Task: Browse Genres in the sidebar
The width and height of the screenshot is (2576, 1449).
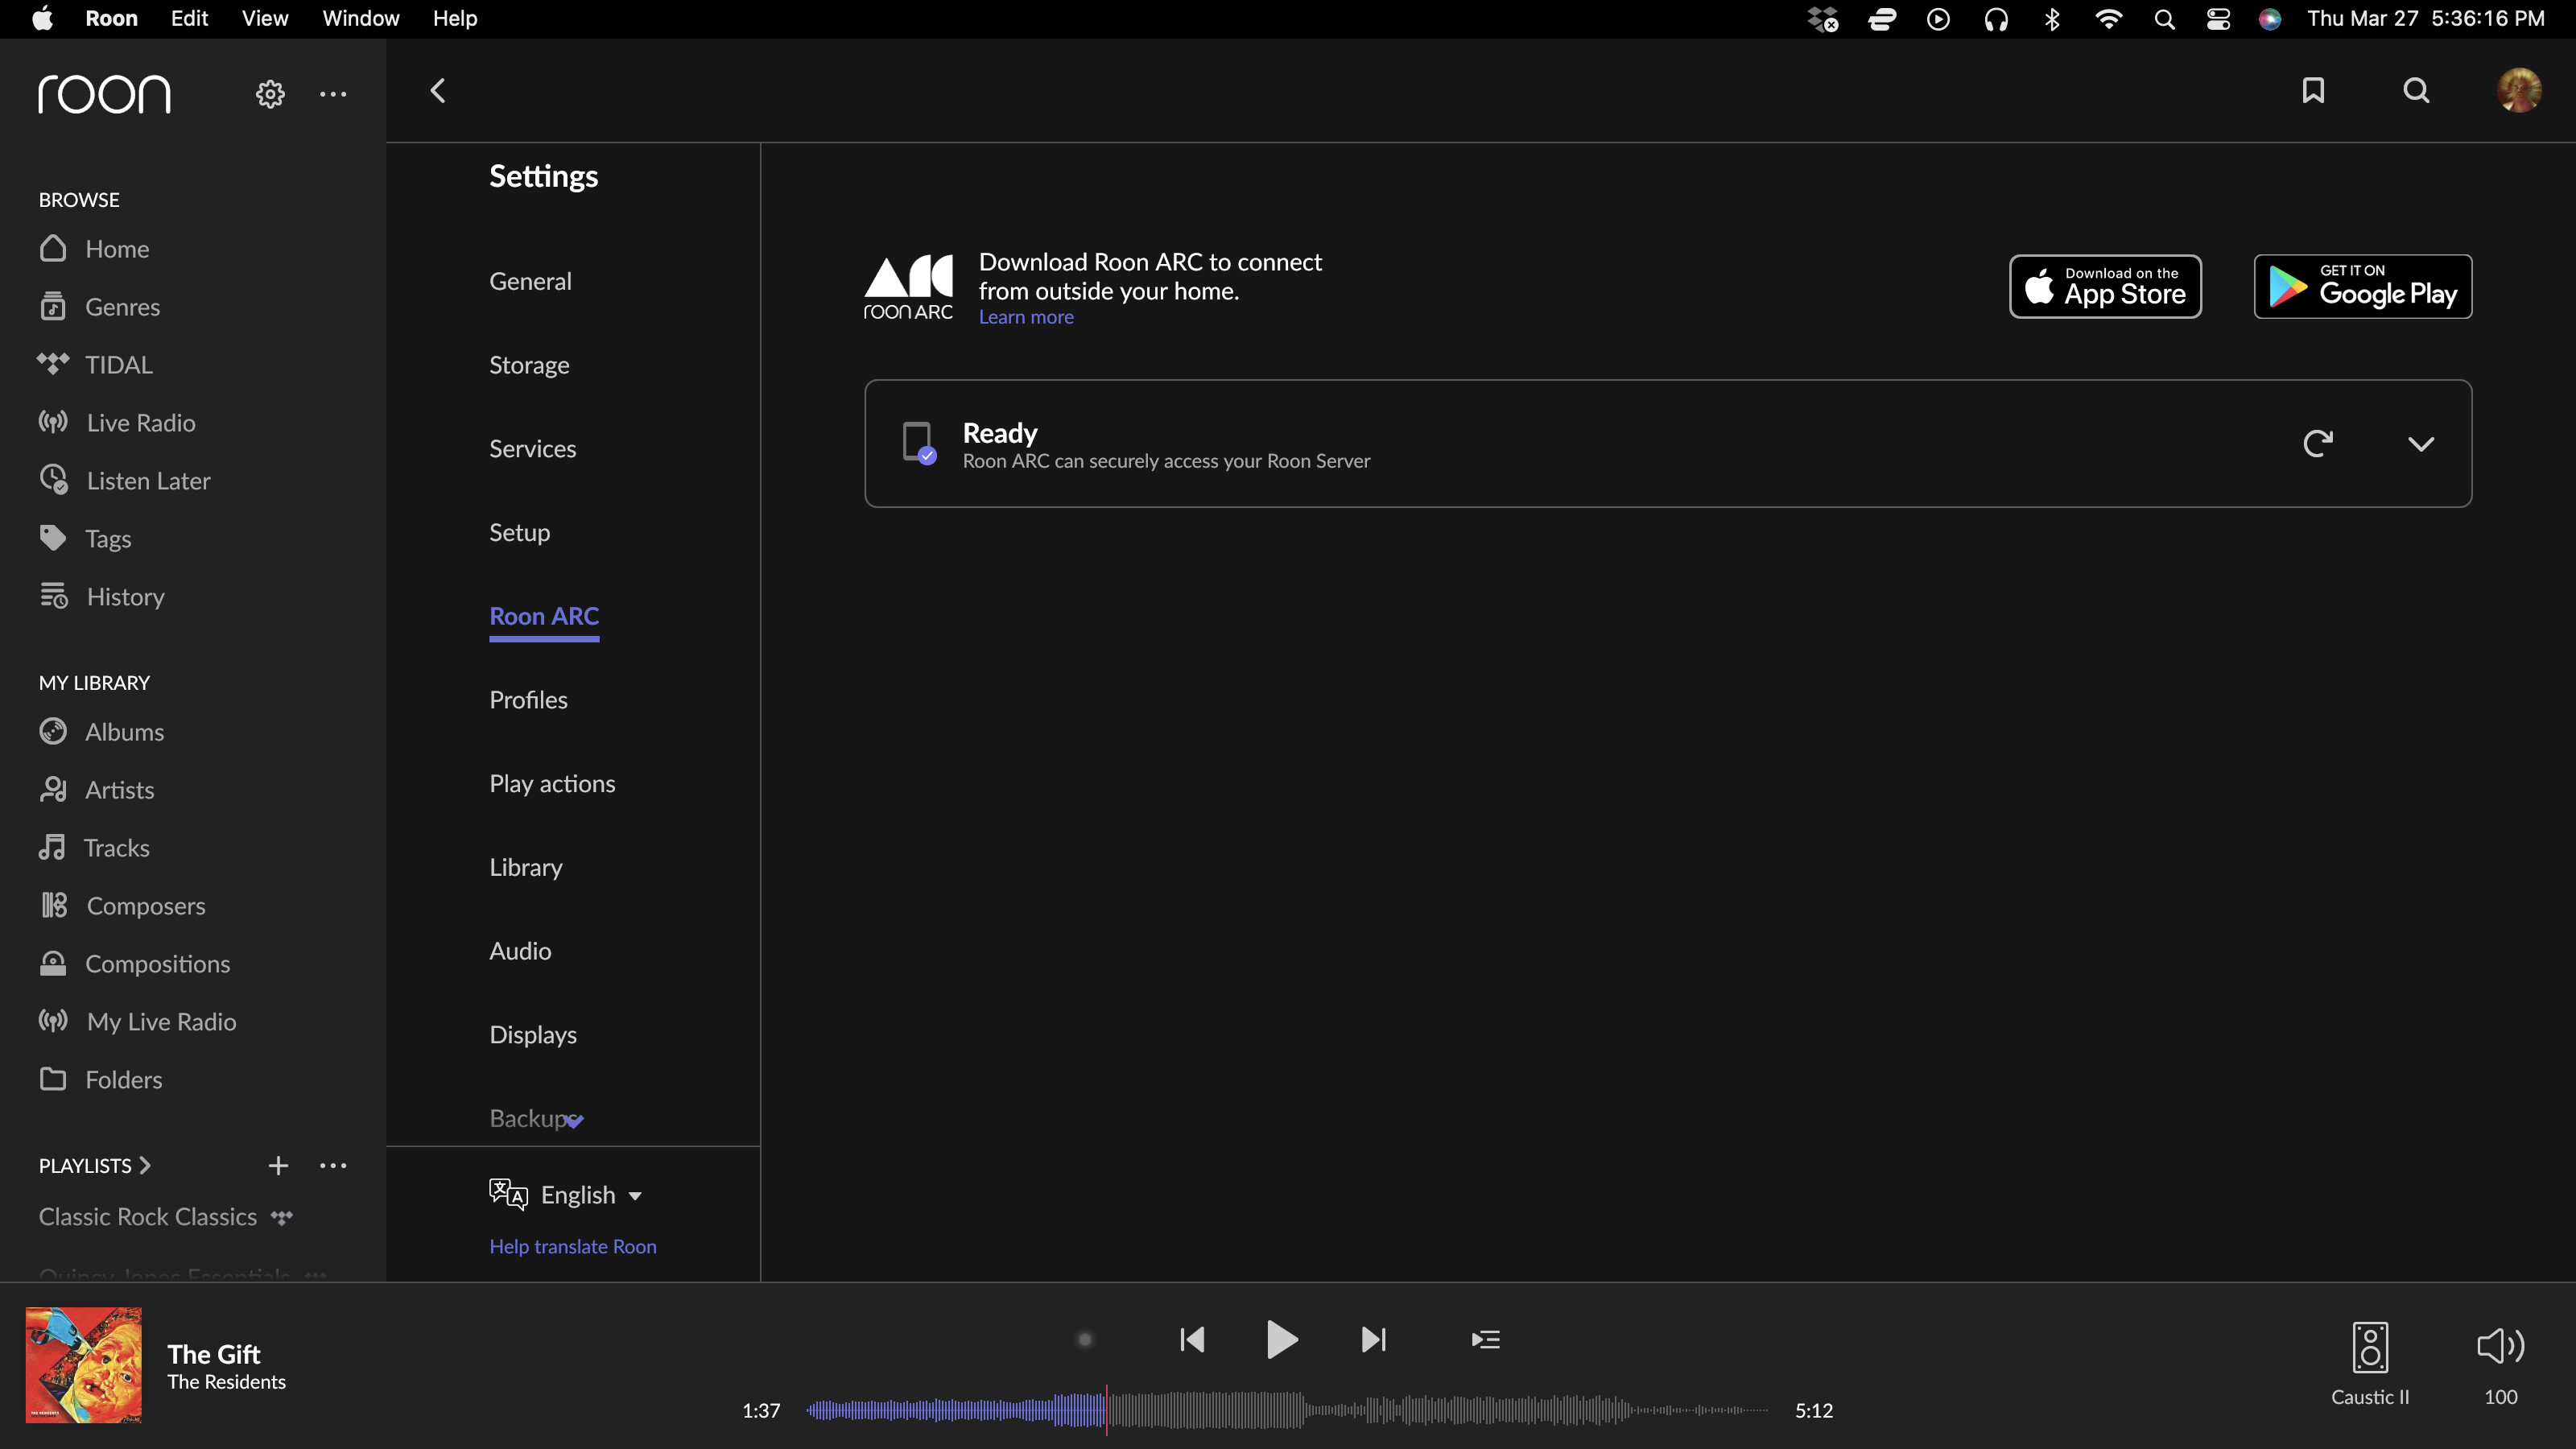Action: coord(99,307)
